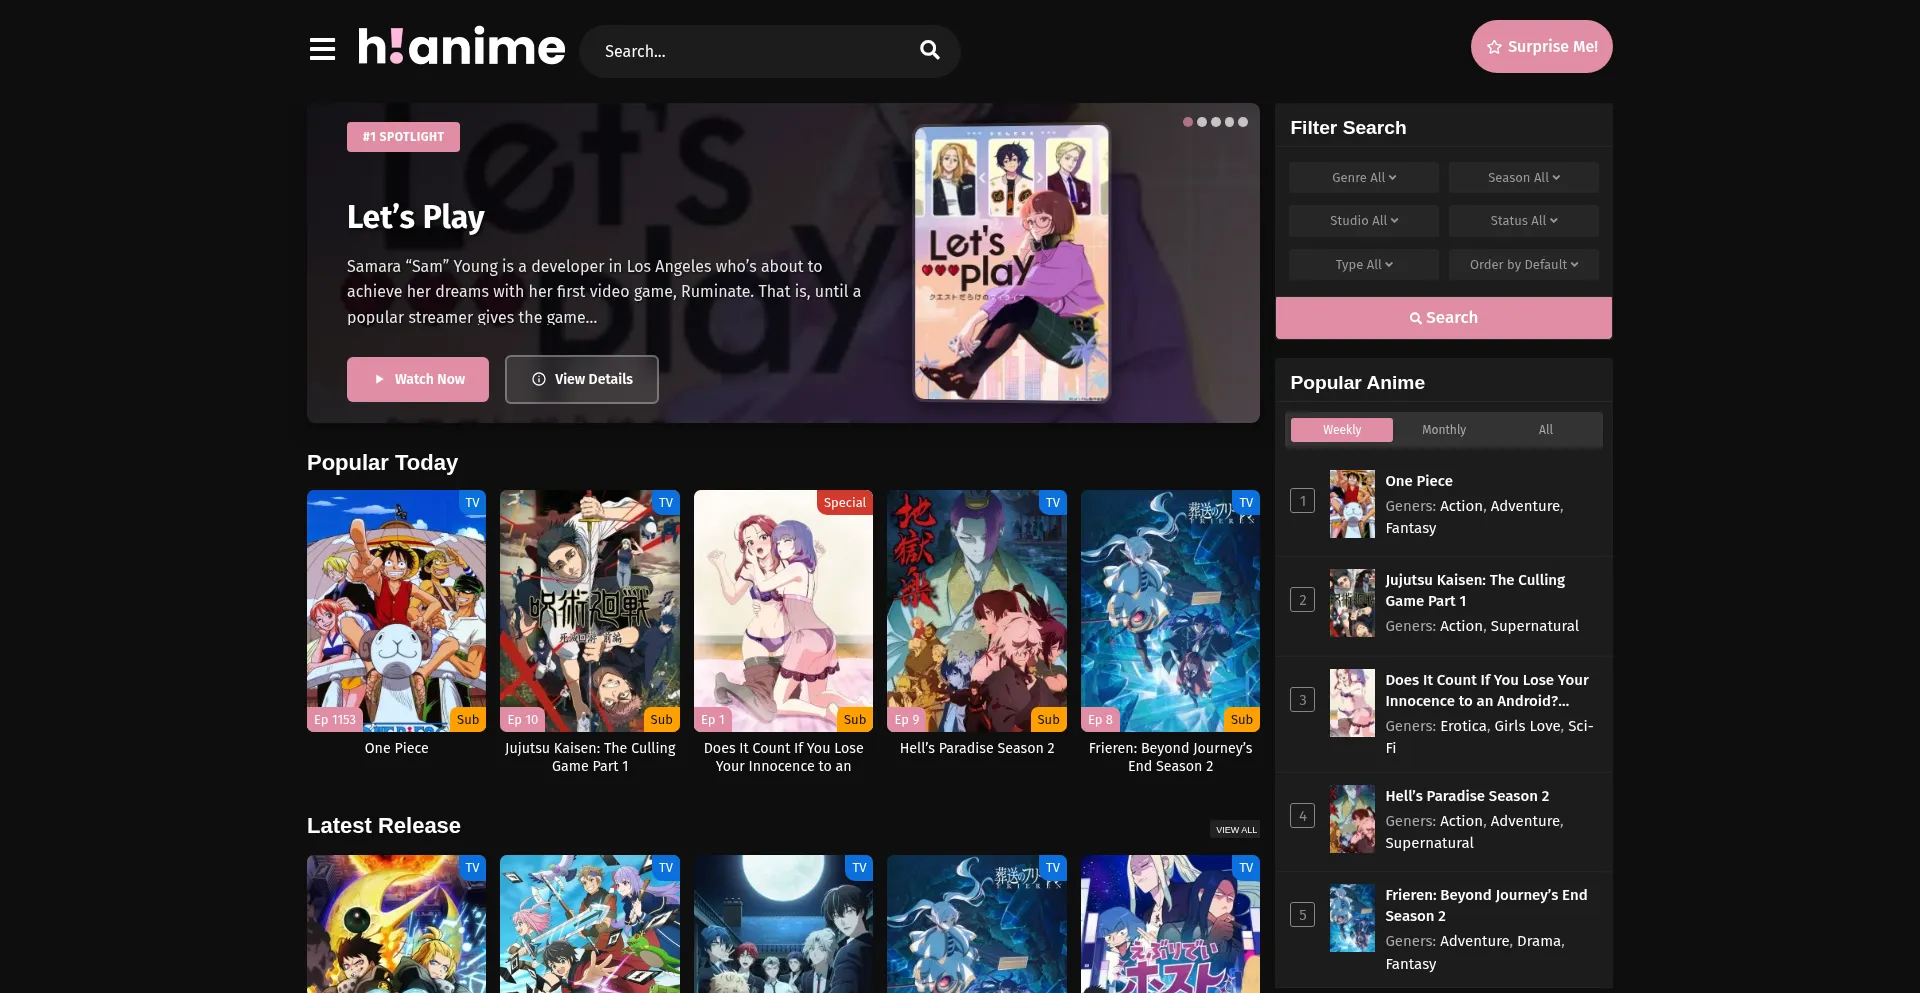Open the Order by Default dropdown
Viewport: 1920px width, 993px height.
click(1524, 264)
